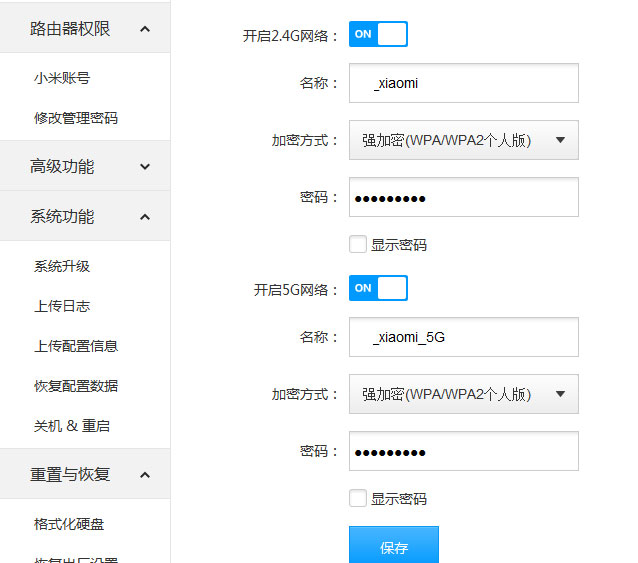Collapse the 系统功能 section
Image resolution: width=638 pixels, height=563 pixels.
[85, 216]
